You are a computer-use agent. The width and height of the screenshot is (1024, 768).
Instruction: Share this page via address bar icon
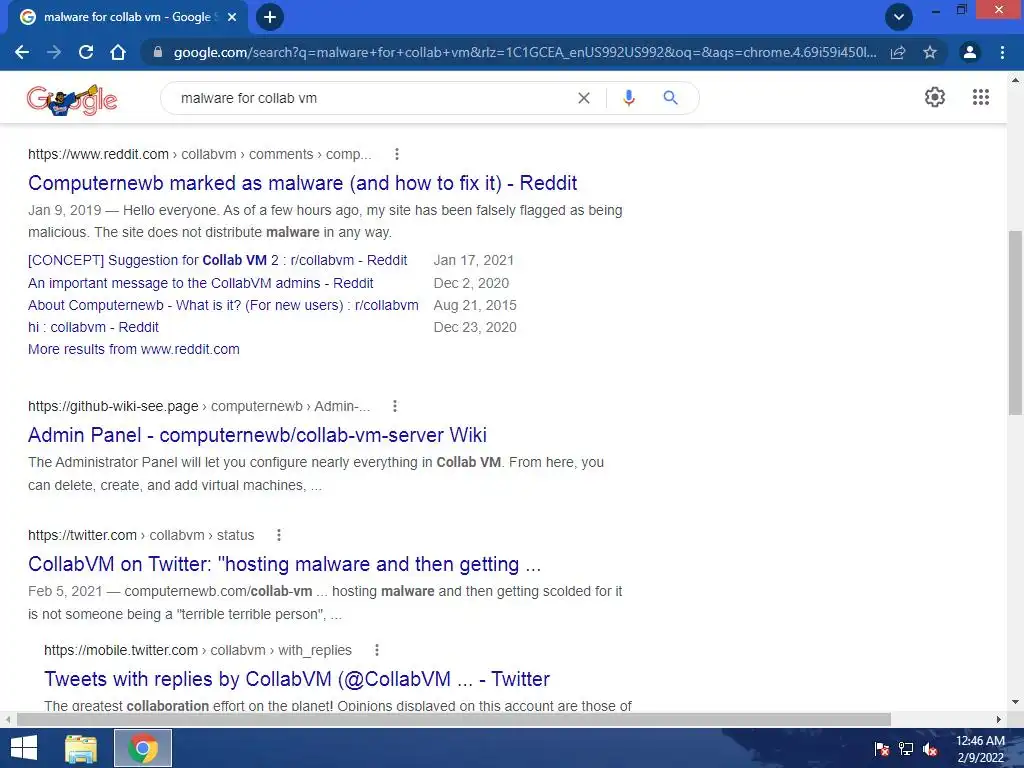[x=898, y=52]
